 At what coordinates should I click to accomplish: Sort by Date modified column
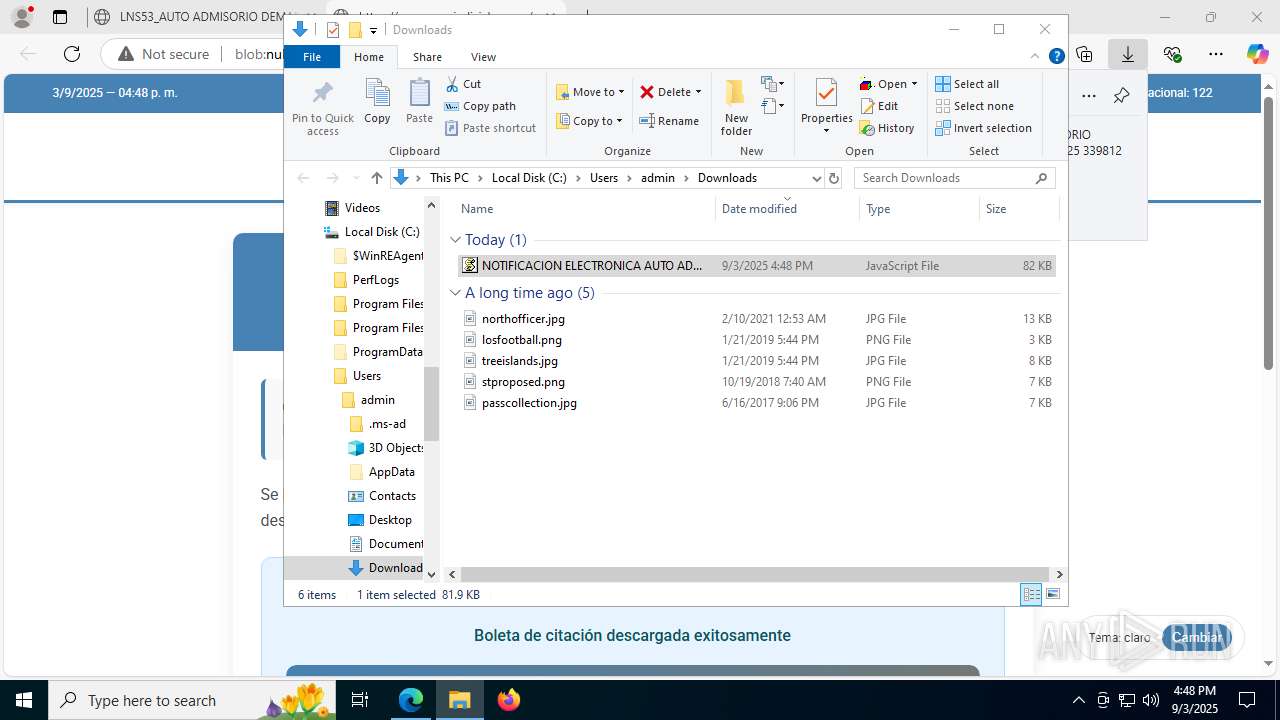(x=786, y=209)
